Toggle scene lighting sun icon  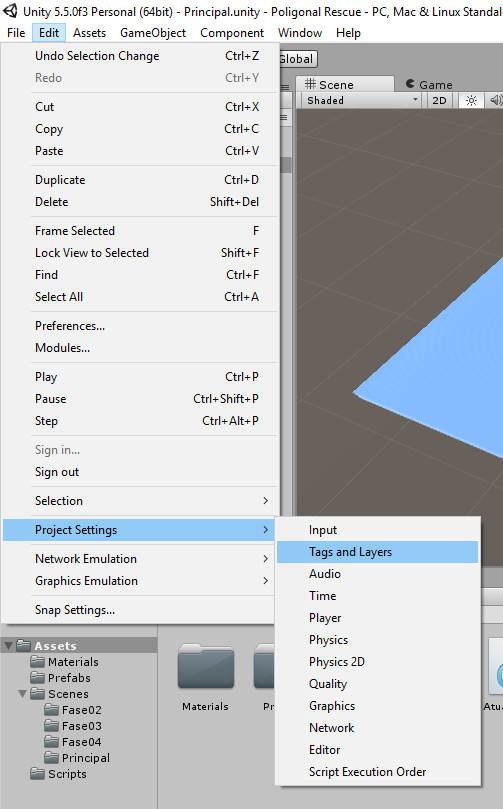coord(471,101)
